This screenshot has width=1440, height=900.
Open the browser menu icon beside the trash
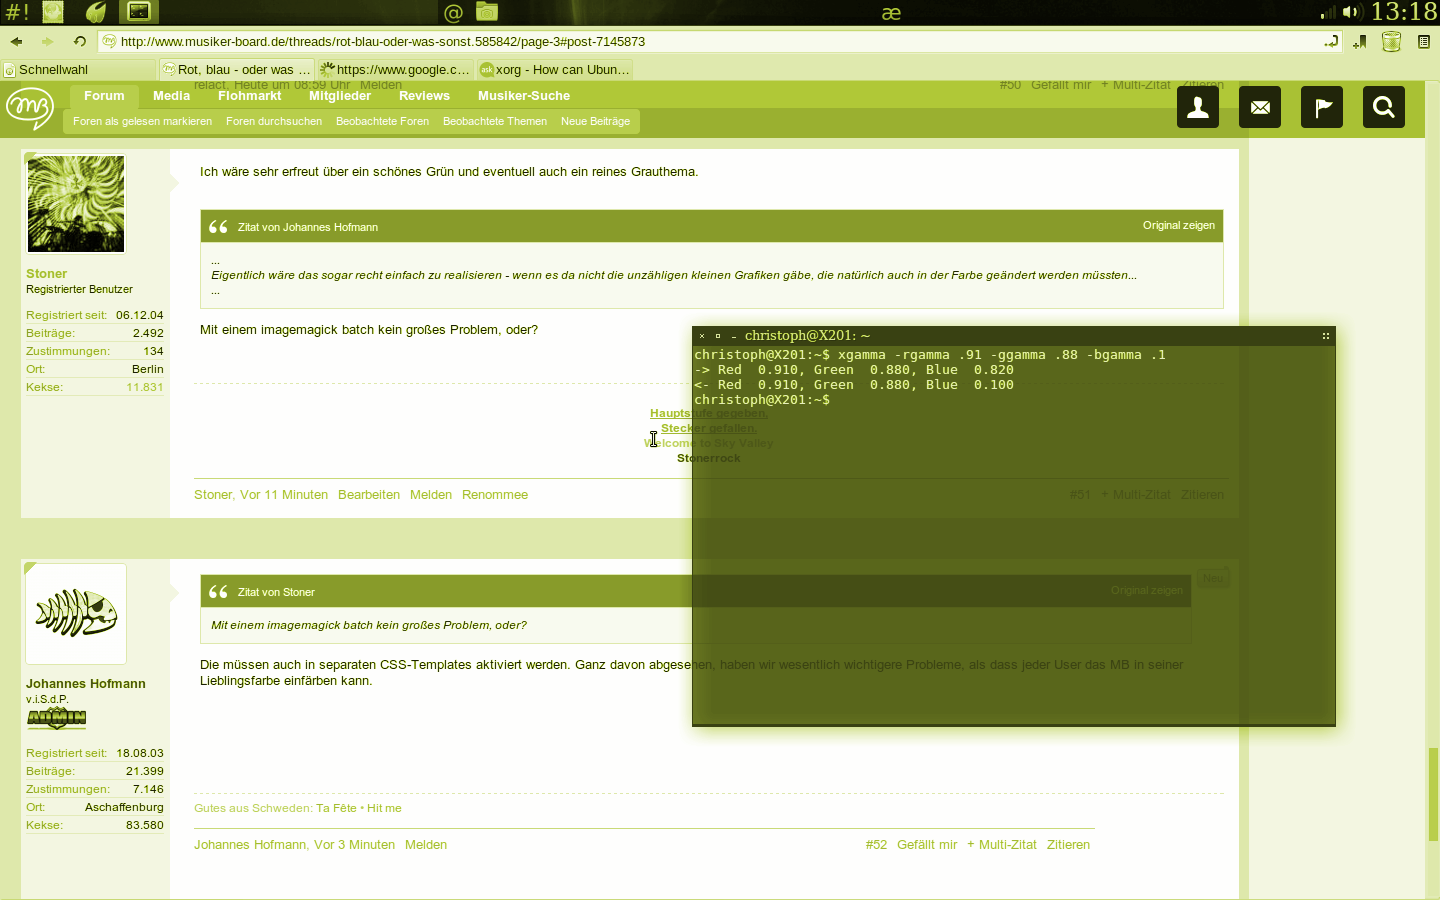[x=1424, y=42]
